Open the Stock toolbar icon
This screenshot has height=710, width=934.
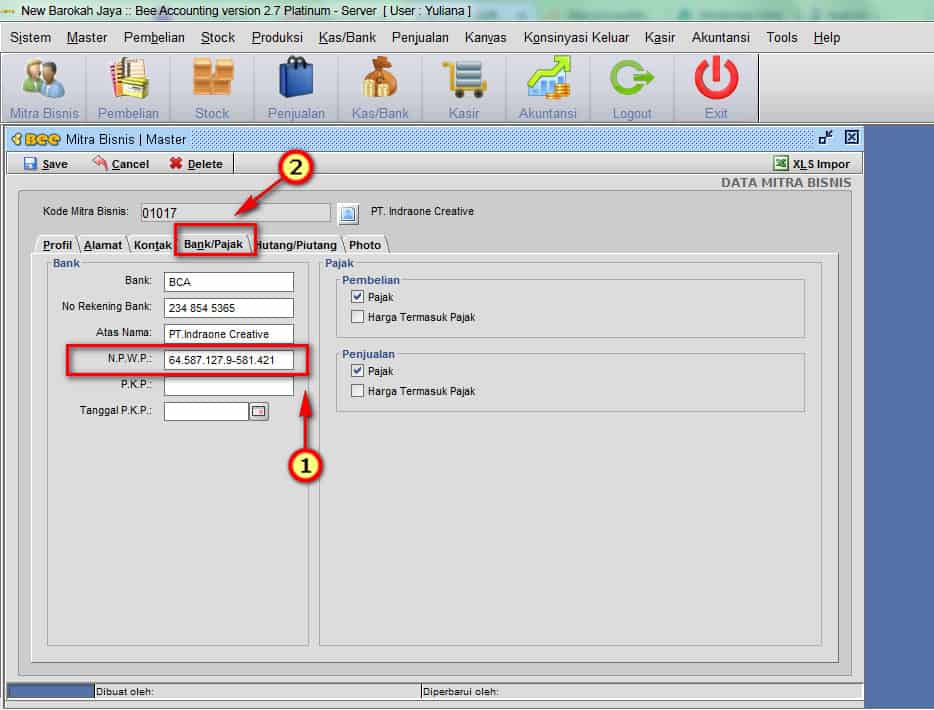212,88
